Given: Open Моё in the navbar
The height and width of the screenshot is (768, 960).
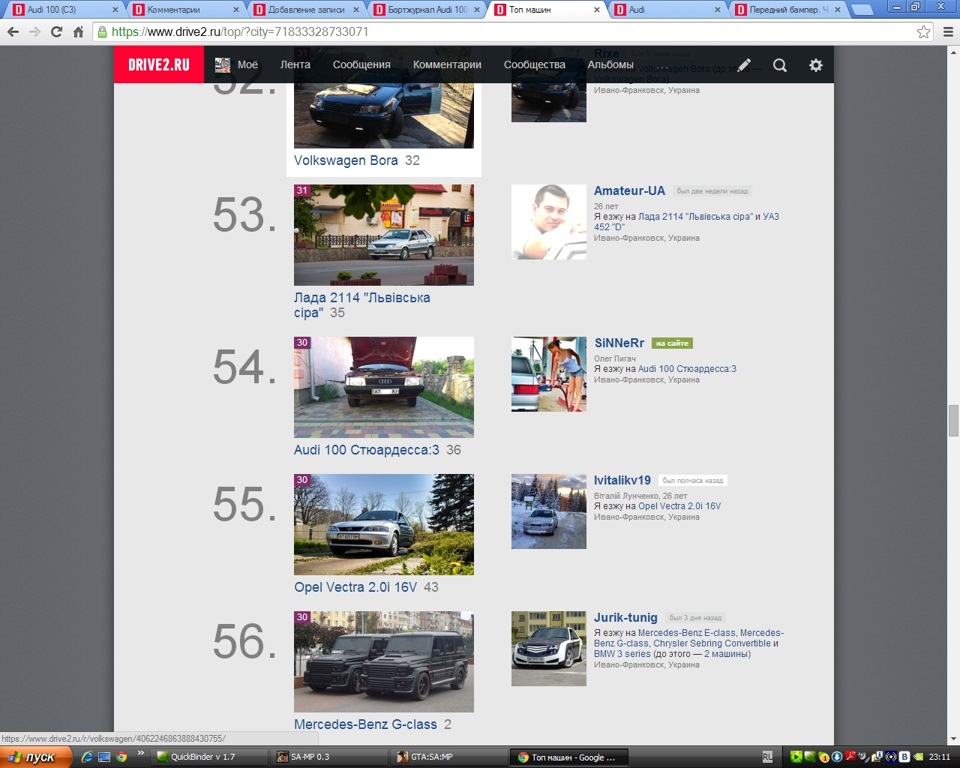Looking at the screenshot, I should coord(247,65).
